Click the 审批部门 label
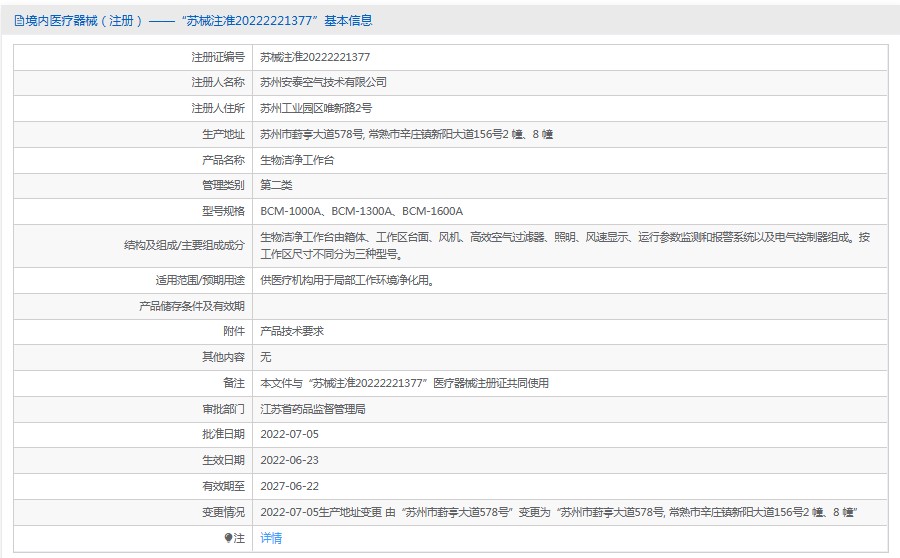This screenshot has width=900, height=558. [x=223, y=409]
